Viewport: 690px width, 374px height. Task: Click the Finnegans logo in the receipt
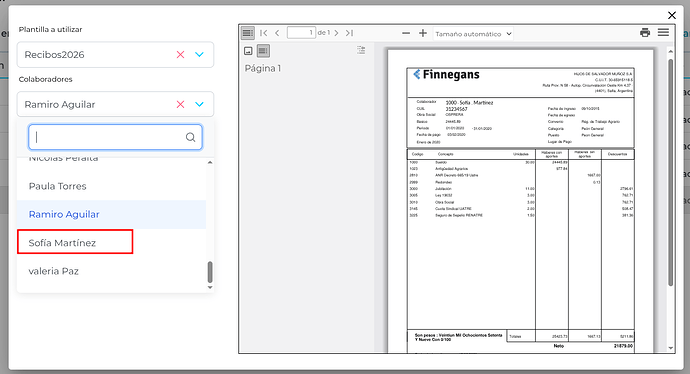[x=446, y=74]
